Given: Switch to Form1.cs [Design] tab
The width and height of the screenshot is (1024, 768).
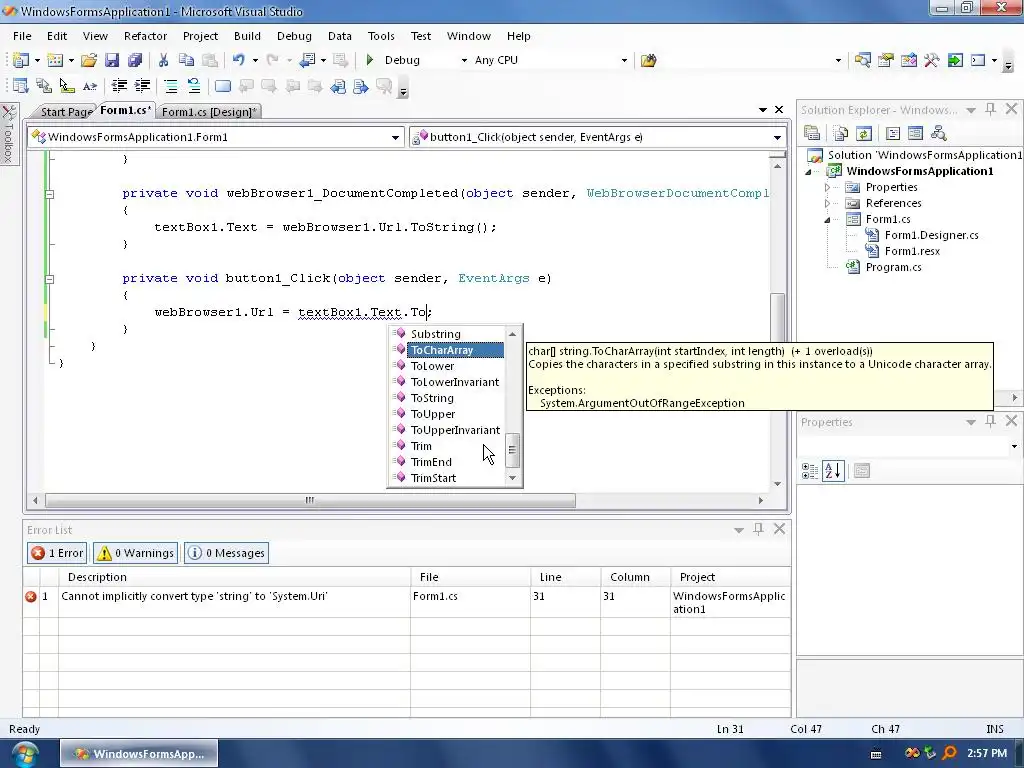Looking at the screenshot, I should coord(208,112).
